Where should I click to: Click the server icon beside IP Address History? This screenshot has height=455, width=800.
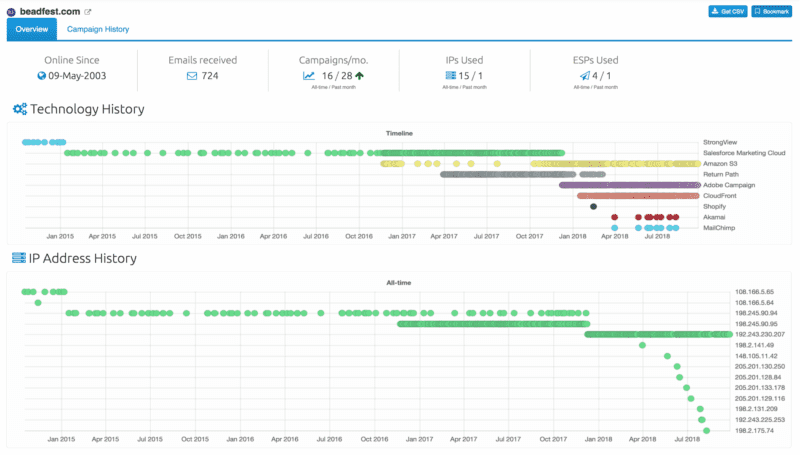18,258
